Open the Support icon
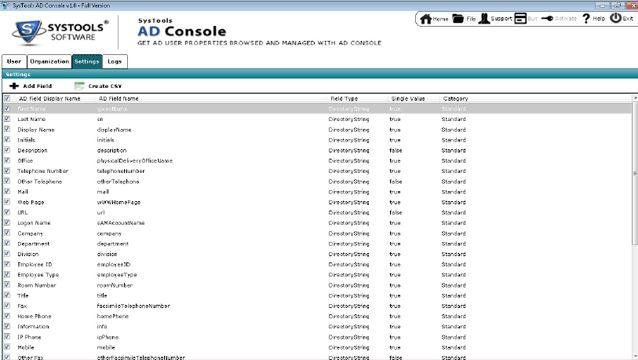 click(484, 19)
